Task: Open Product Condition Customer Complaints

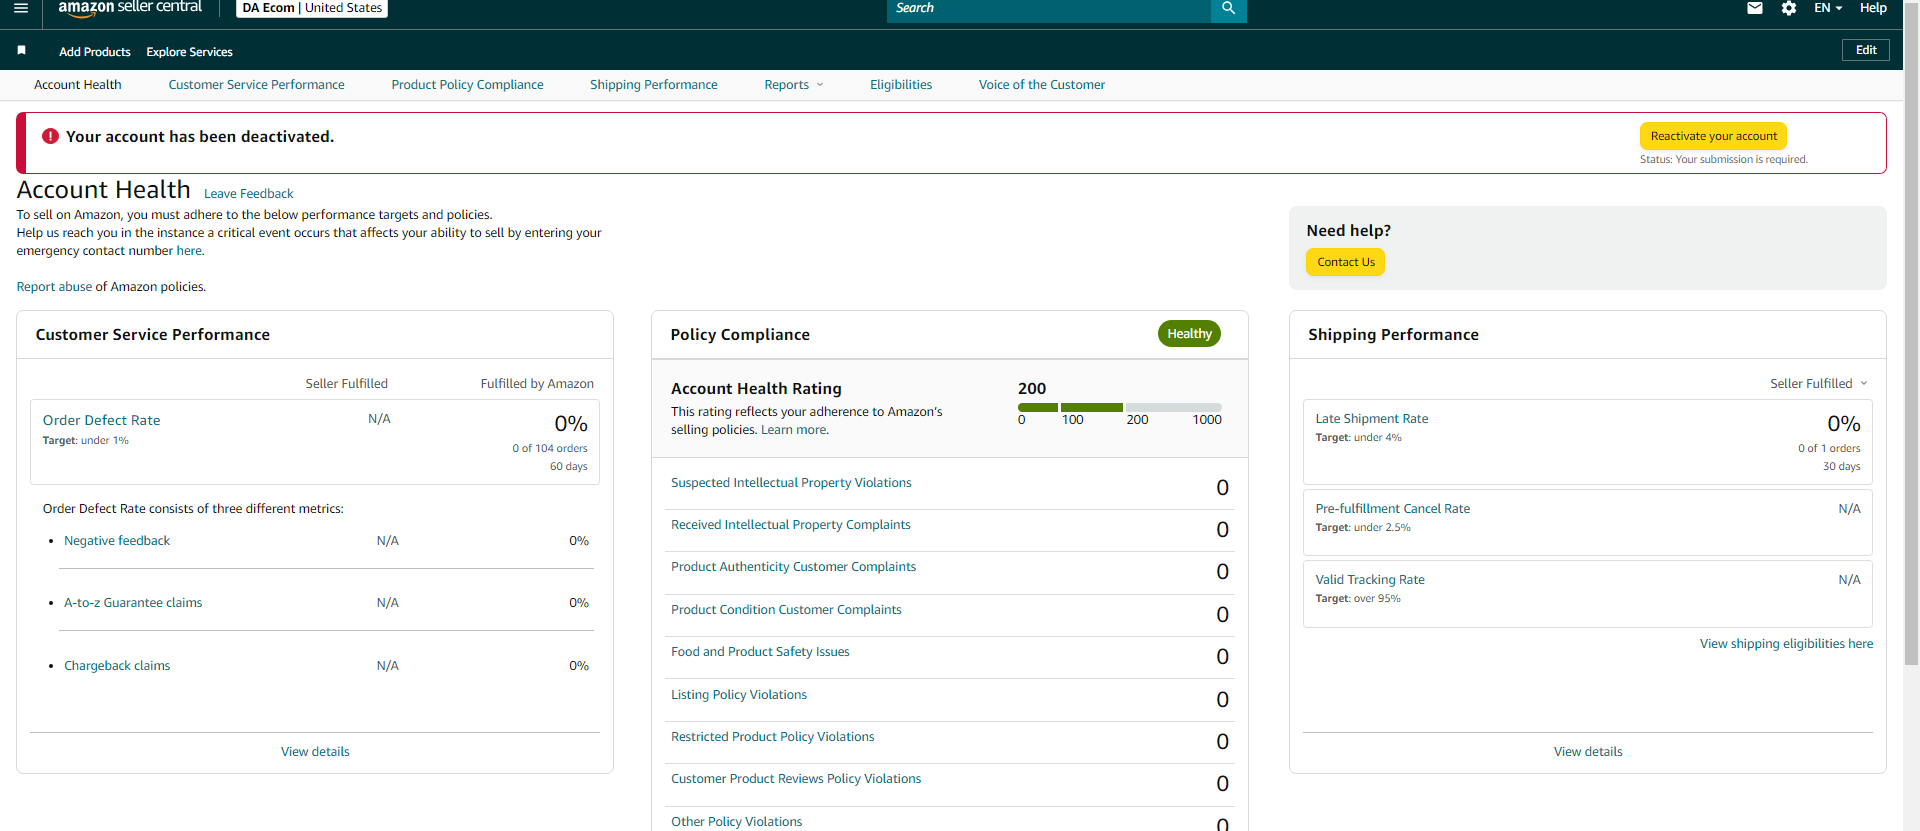Action: [x=786, y=610]
